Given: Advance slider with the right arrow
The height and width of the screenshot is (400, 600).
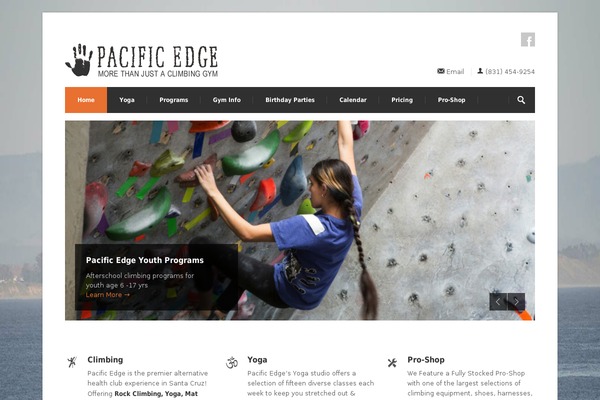Looking at the screenshot, I should [x=516, y=302].
